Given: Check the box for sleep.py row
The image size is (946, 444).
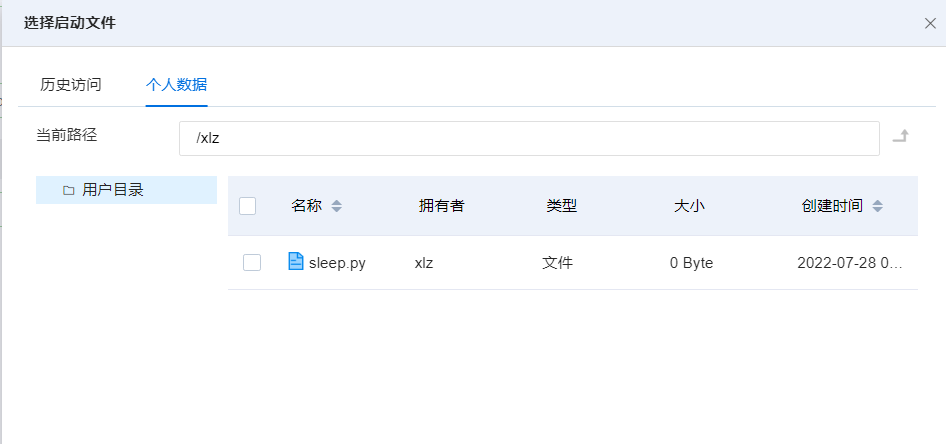Looking at the screenshot, I should [x=252, y=262].
